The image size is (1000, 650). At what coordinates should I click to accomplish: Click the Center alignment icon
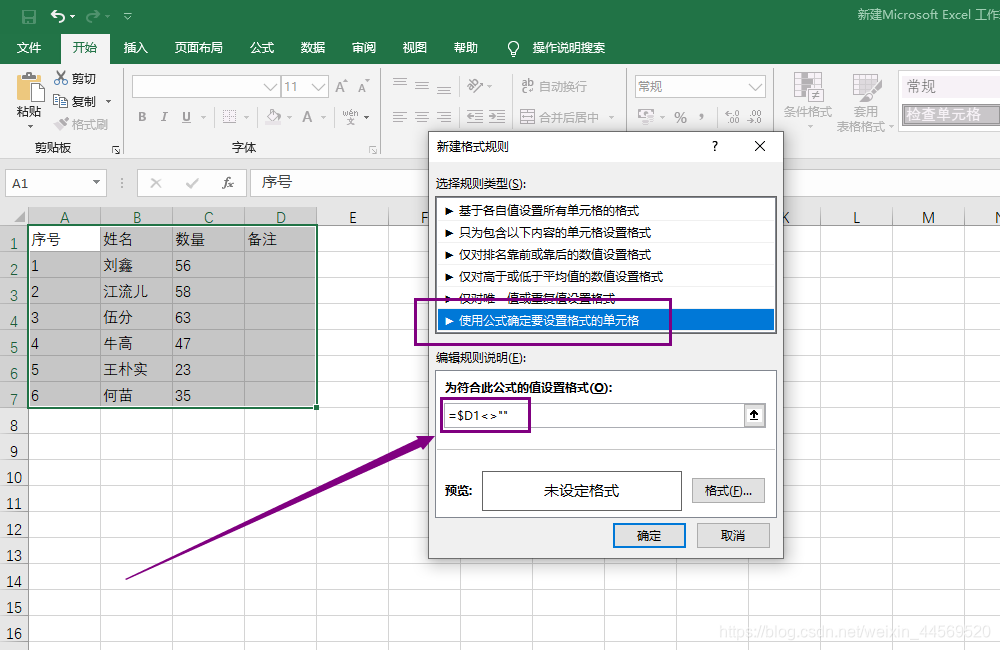click(422, 117)
